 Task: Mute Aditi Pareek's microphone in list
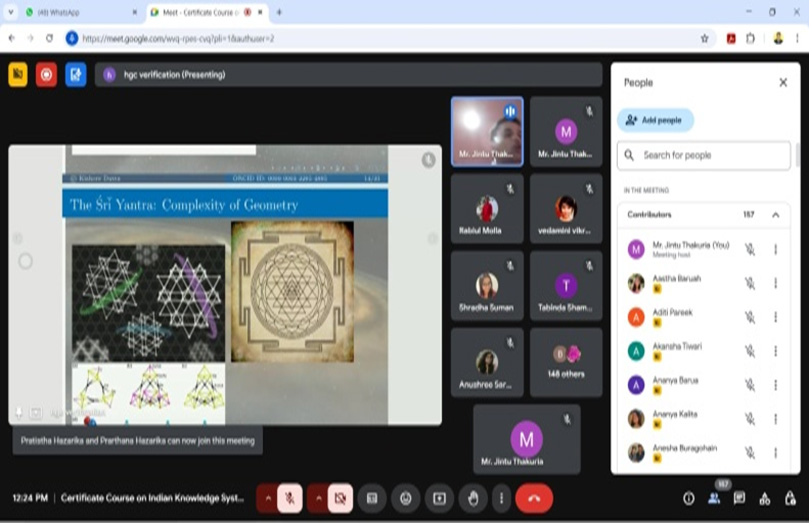(749, 317)
